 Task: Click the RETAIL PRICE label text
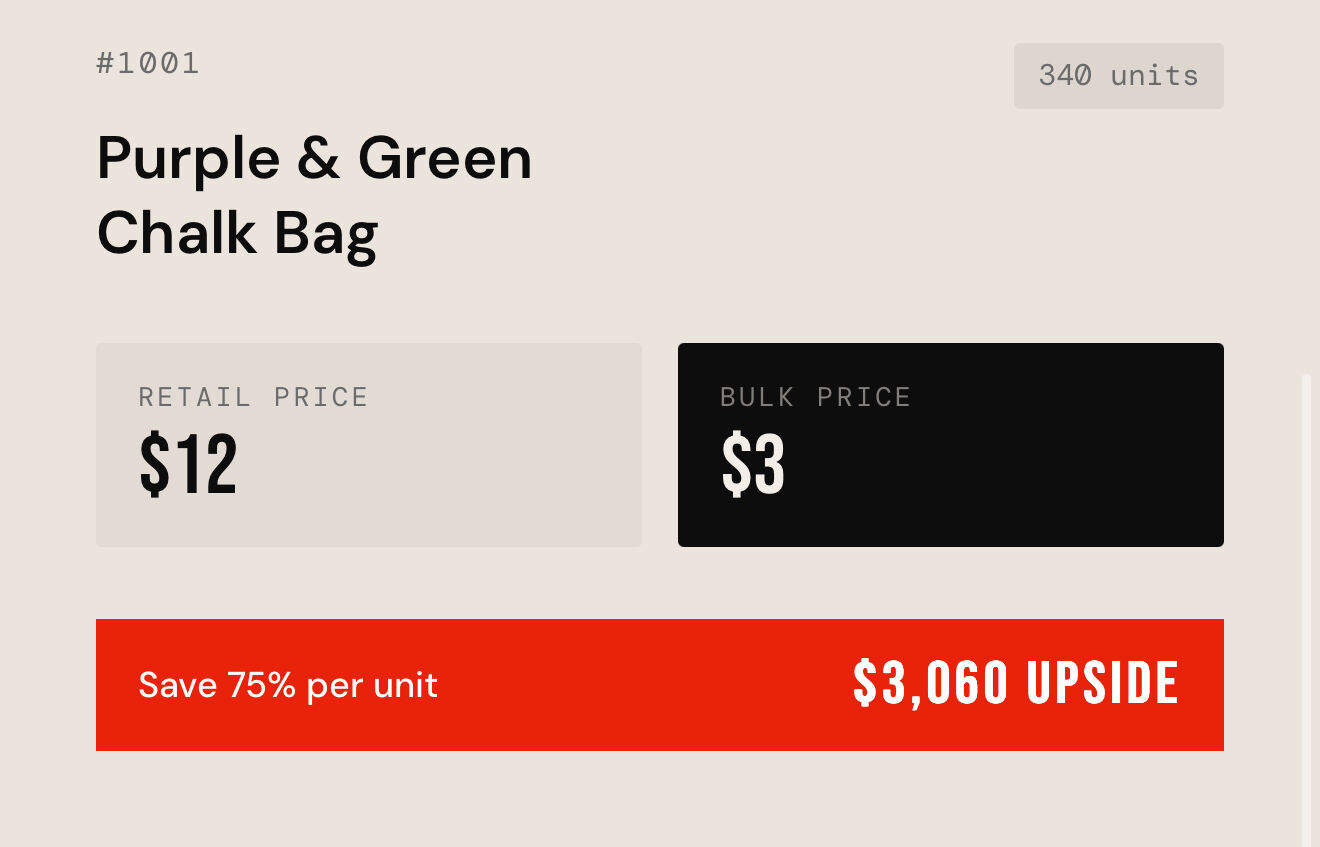(x=253, y=397)
